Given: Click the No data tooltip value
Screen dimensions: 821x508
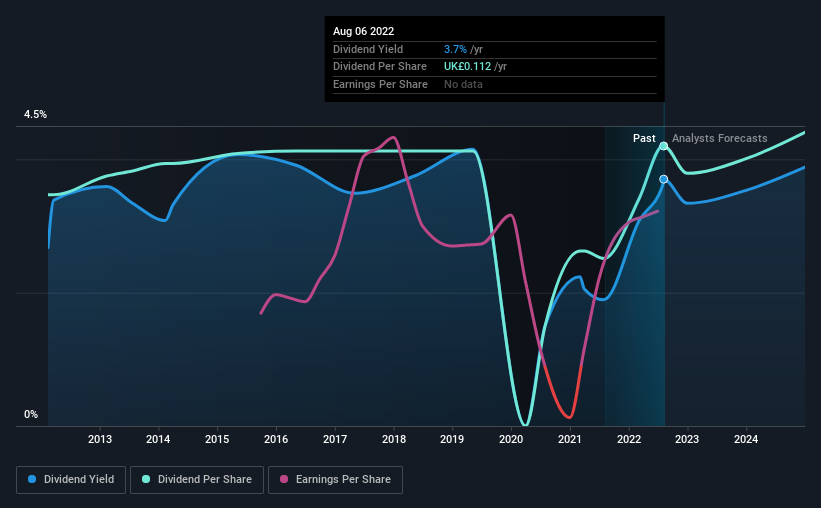Looking at the screenshot, I should click(x=463, y=84).
